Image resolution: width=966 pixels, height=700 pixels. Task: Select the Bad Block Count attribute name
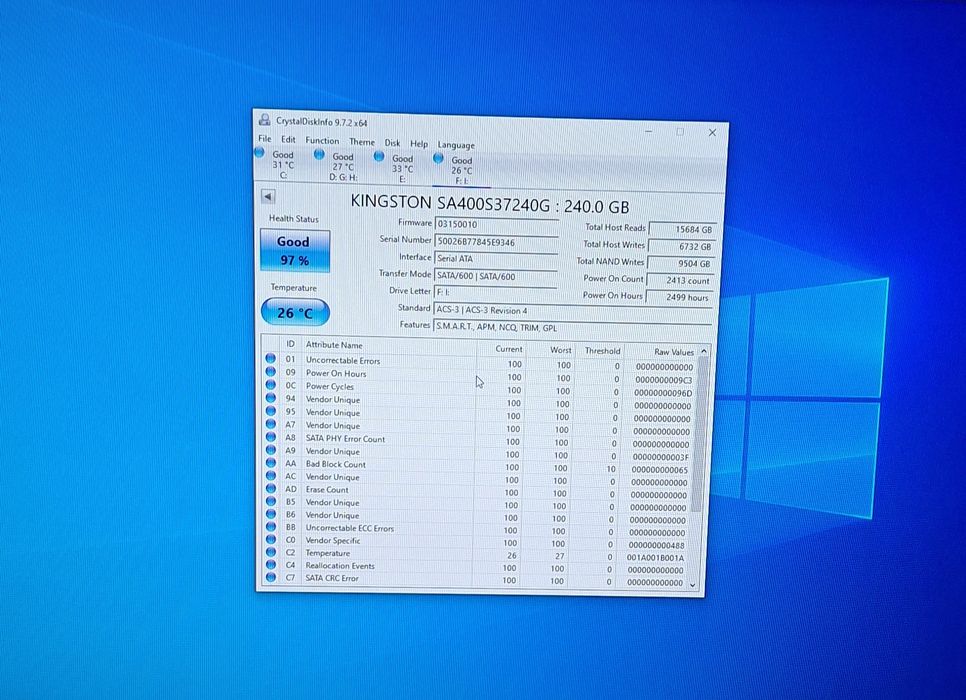(336, 464)
